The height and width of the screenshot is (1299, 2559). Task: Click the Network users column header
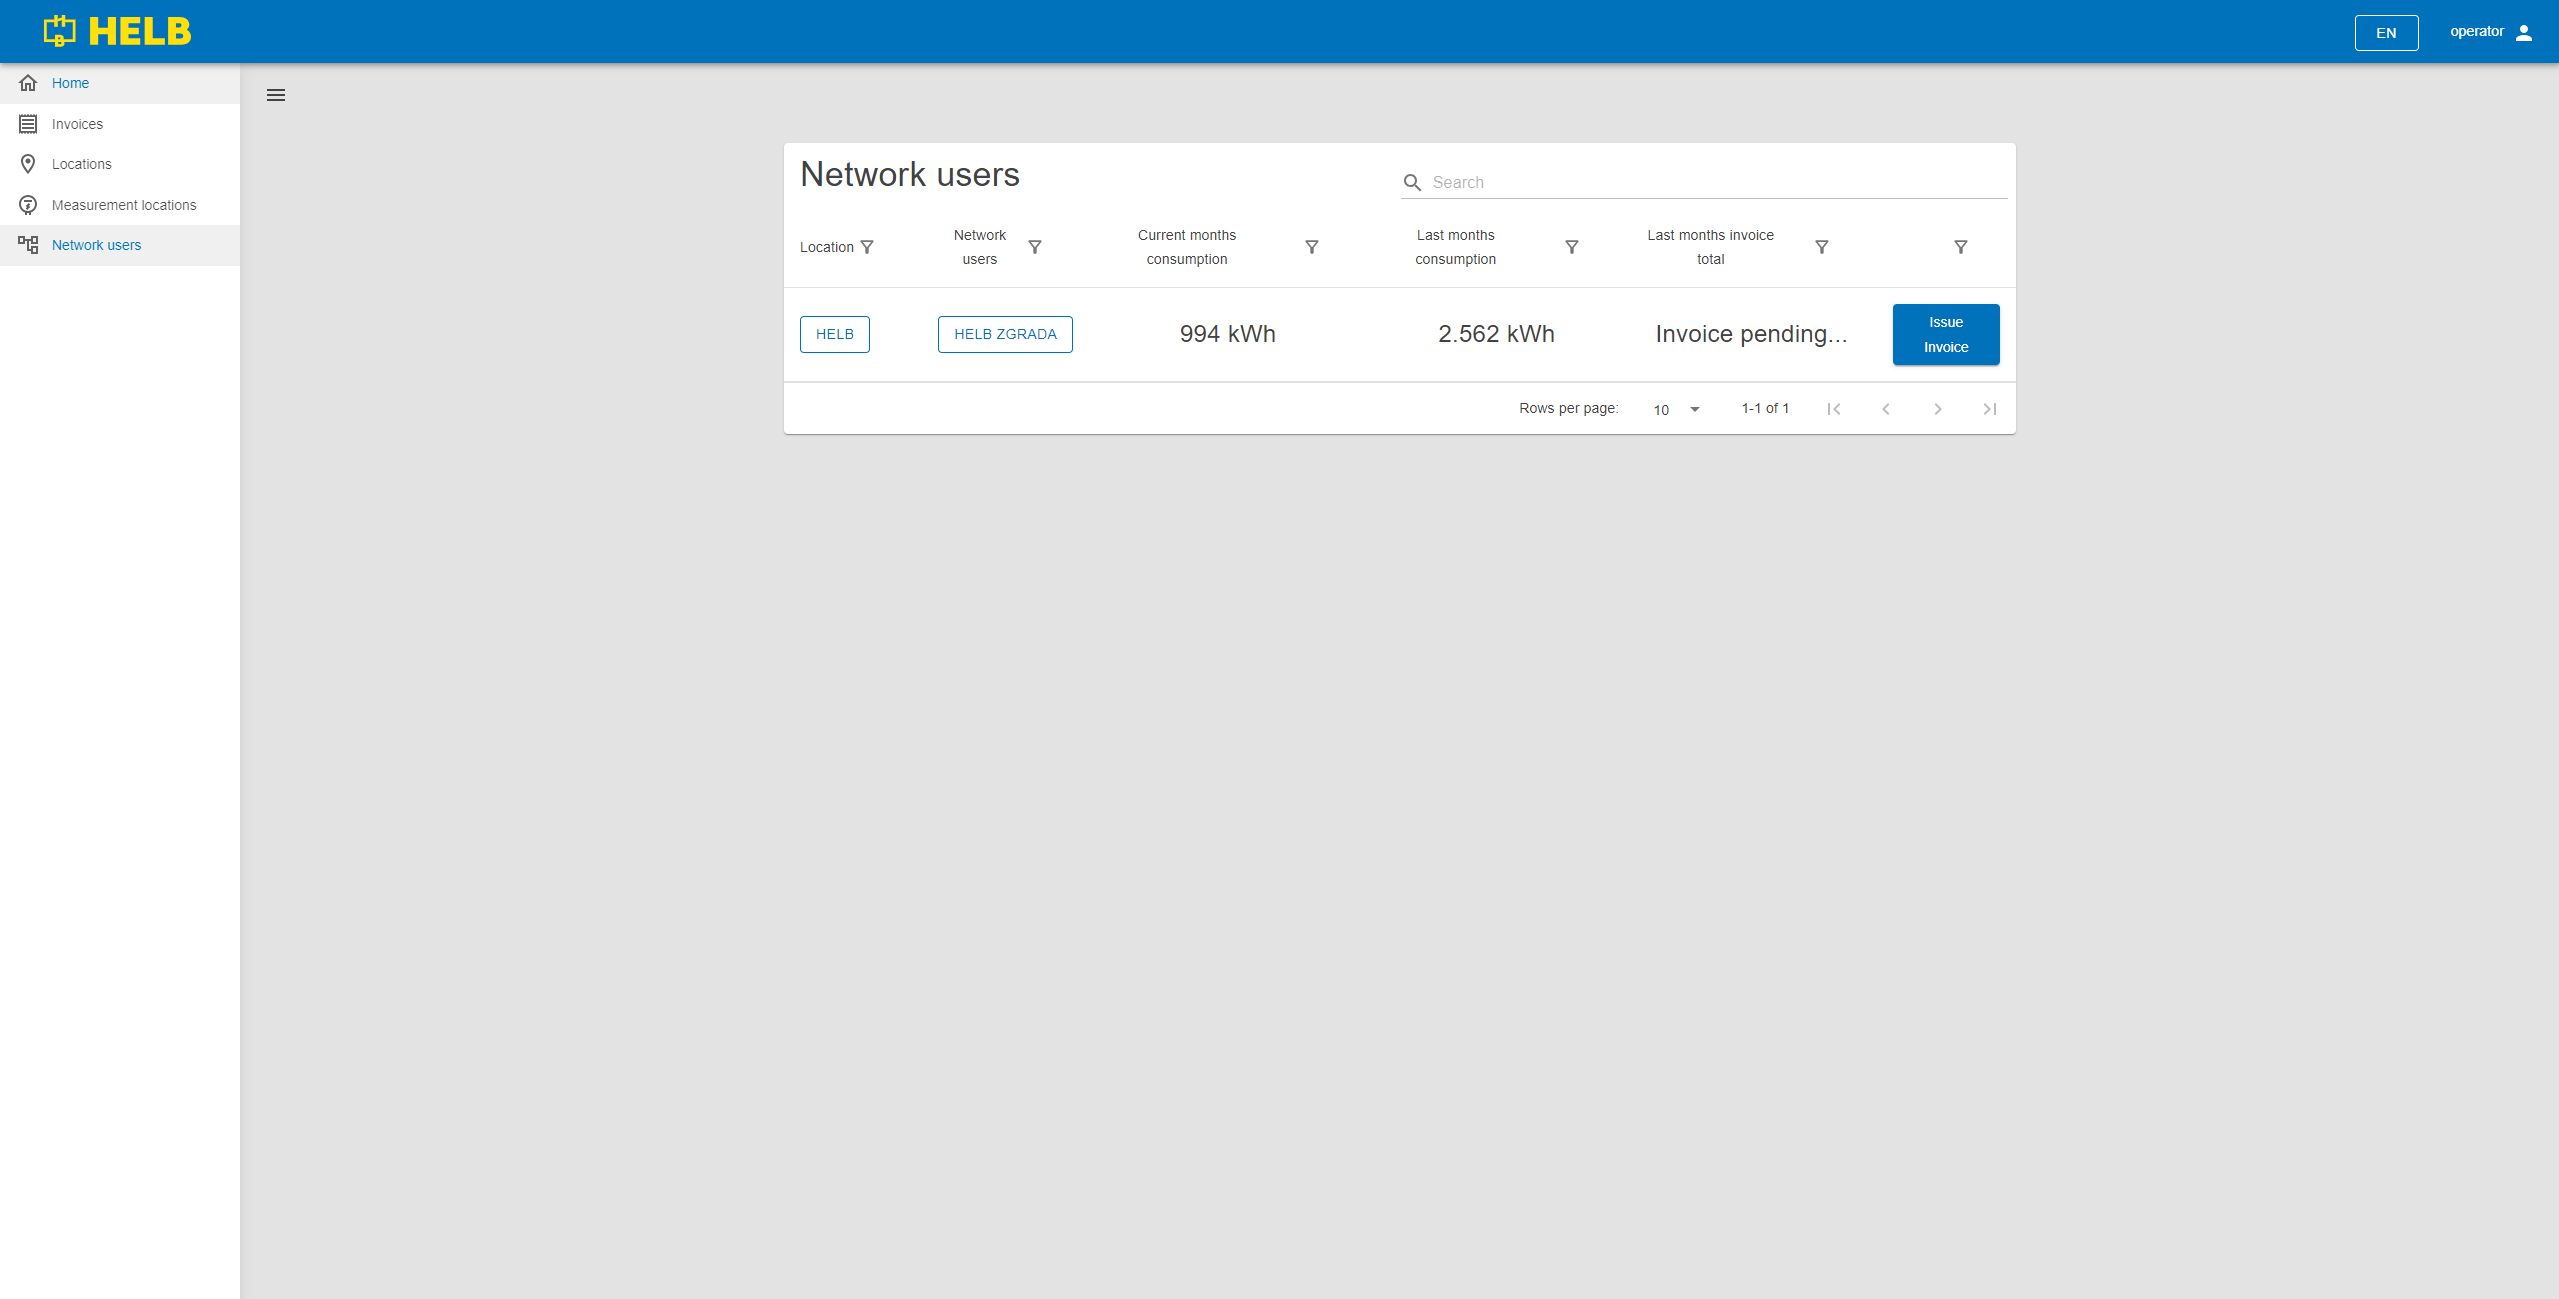point(980,247)
